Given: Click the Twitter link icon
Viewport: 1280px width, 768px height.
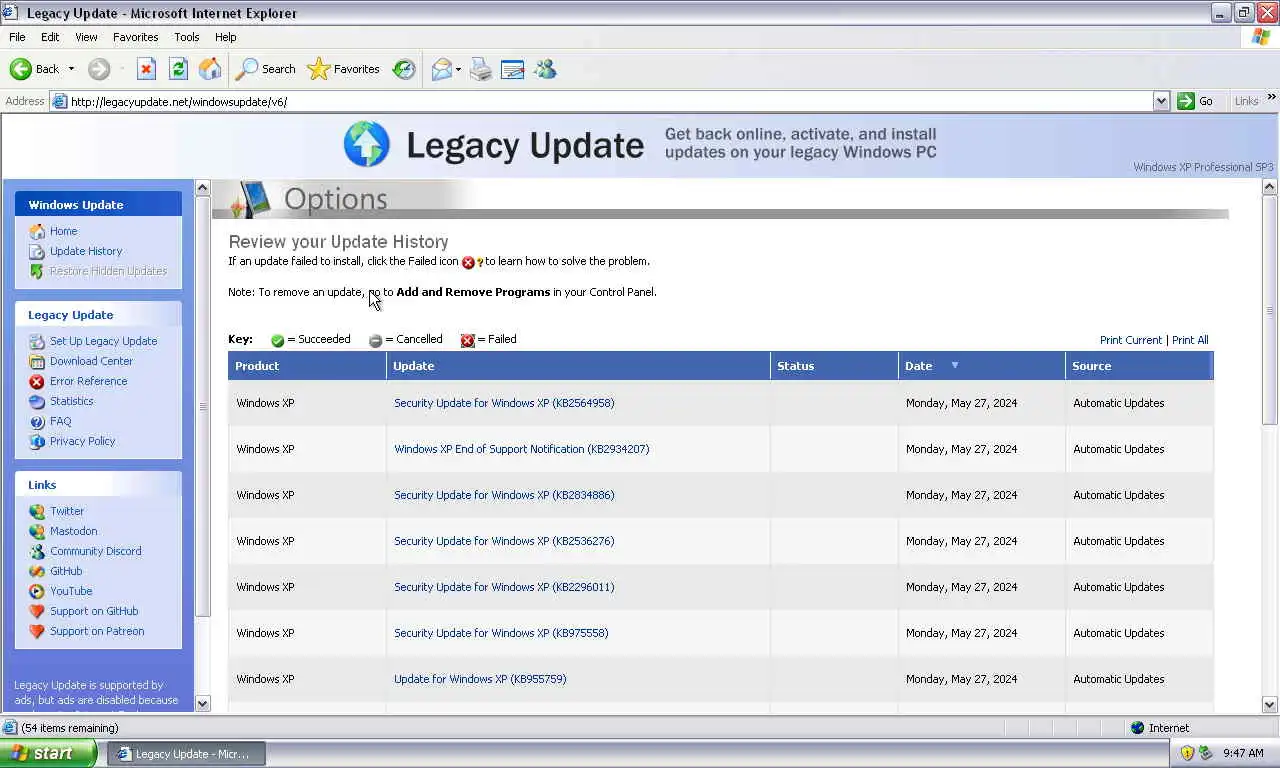Looking at the screenshot, I should point(37,511).
